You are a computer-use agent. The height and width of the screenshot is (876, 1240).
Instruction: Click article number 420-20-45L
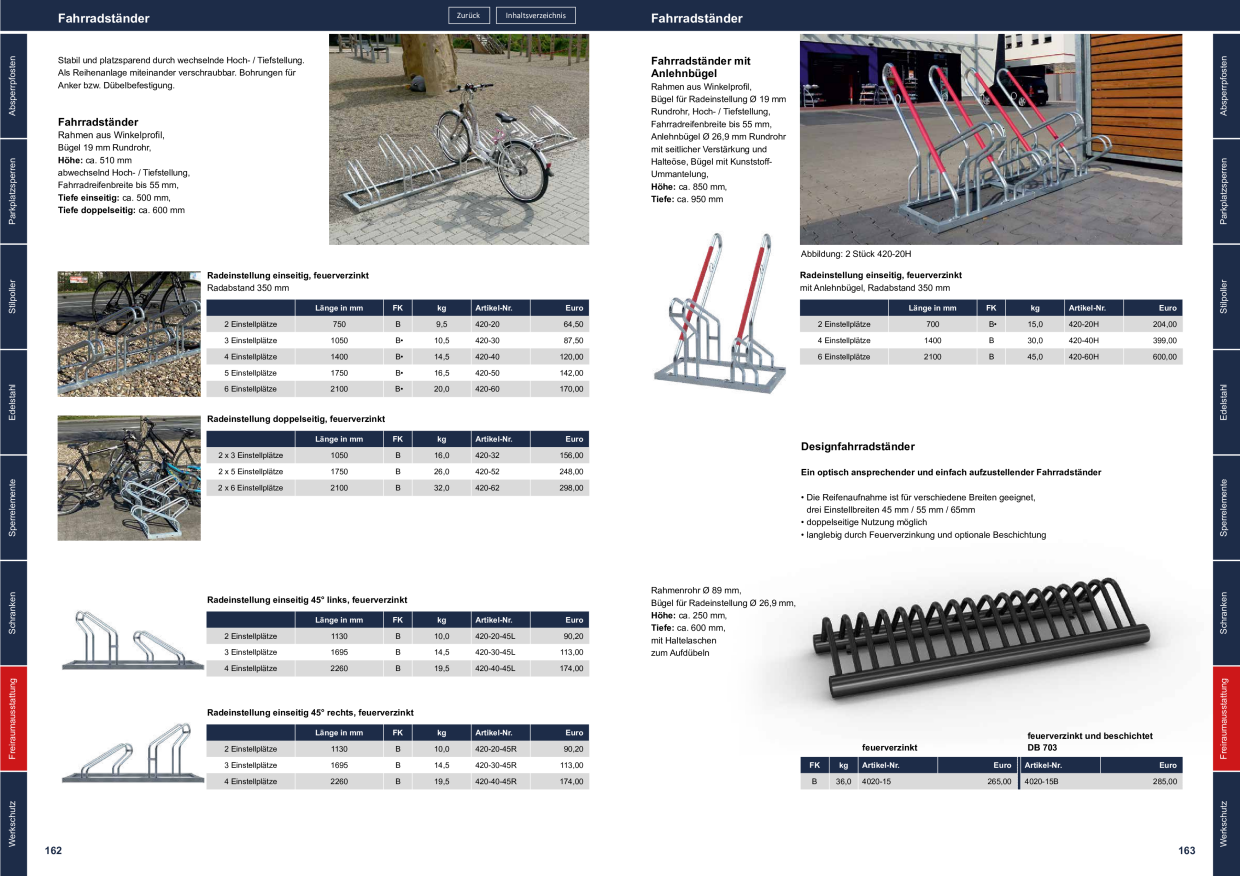(496, 636)
